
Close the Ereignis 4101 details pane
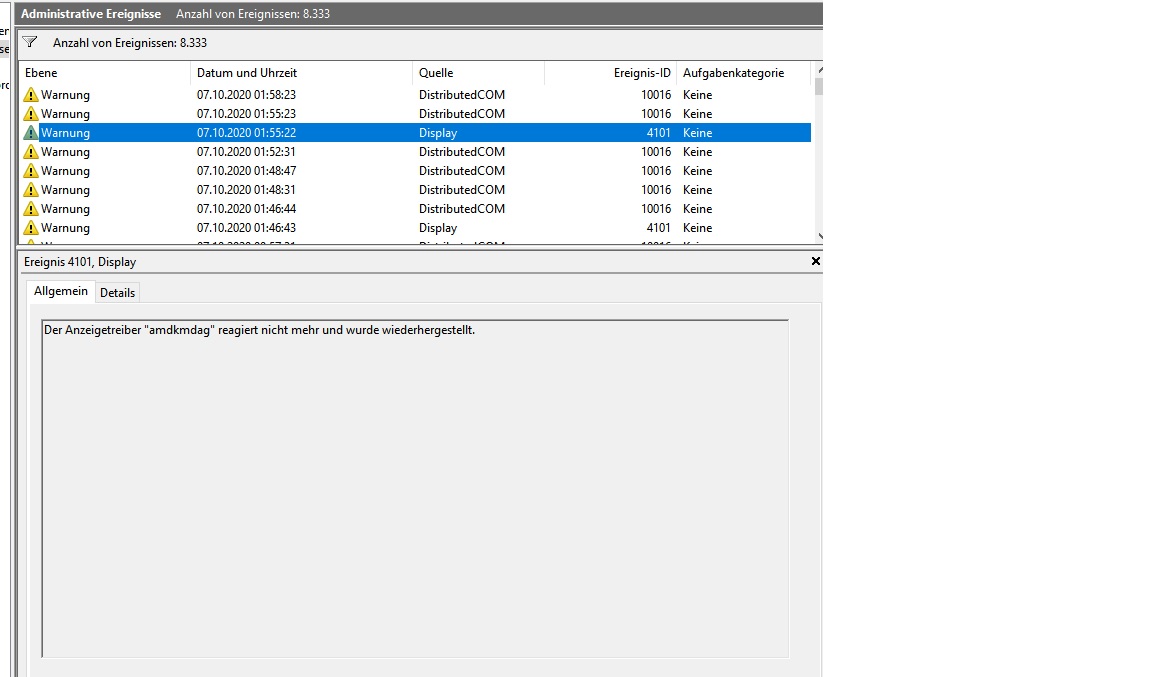coord(816,261)
